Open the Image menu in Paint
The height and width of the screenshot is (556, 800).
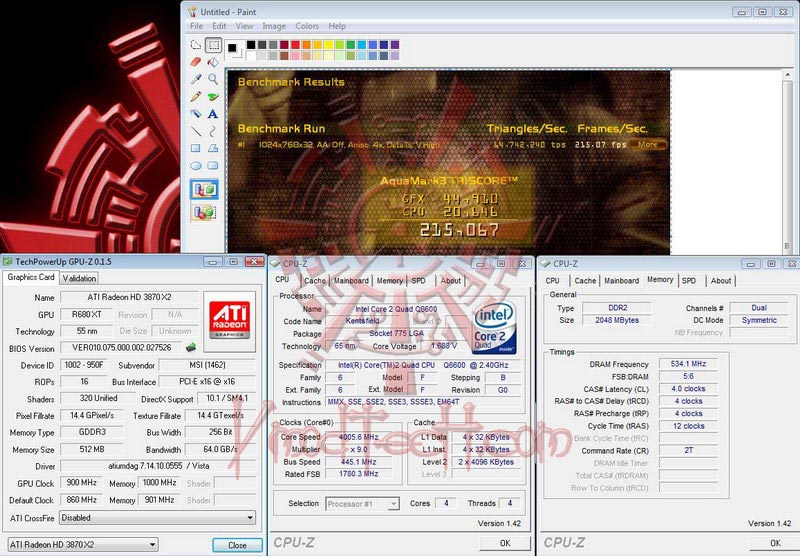tap(274, 26)
